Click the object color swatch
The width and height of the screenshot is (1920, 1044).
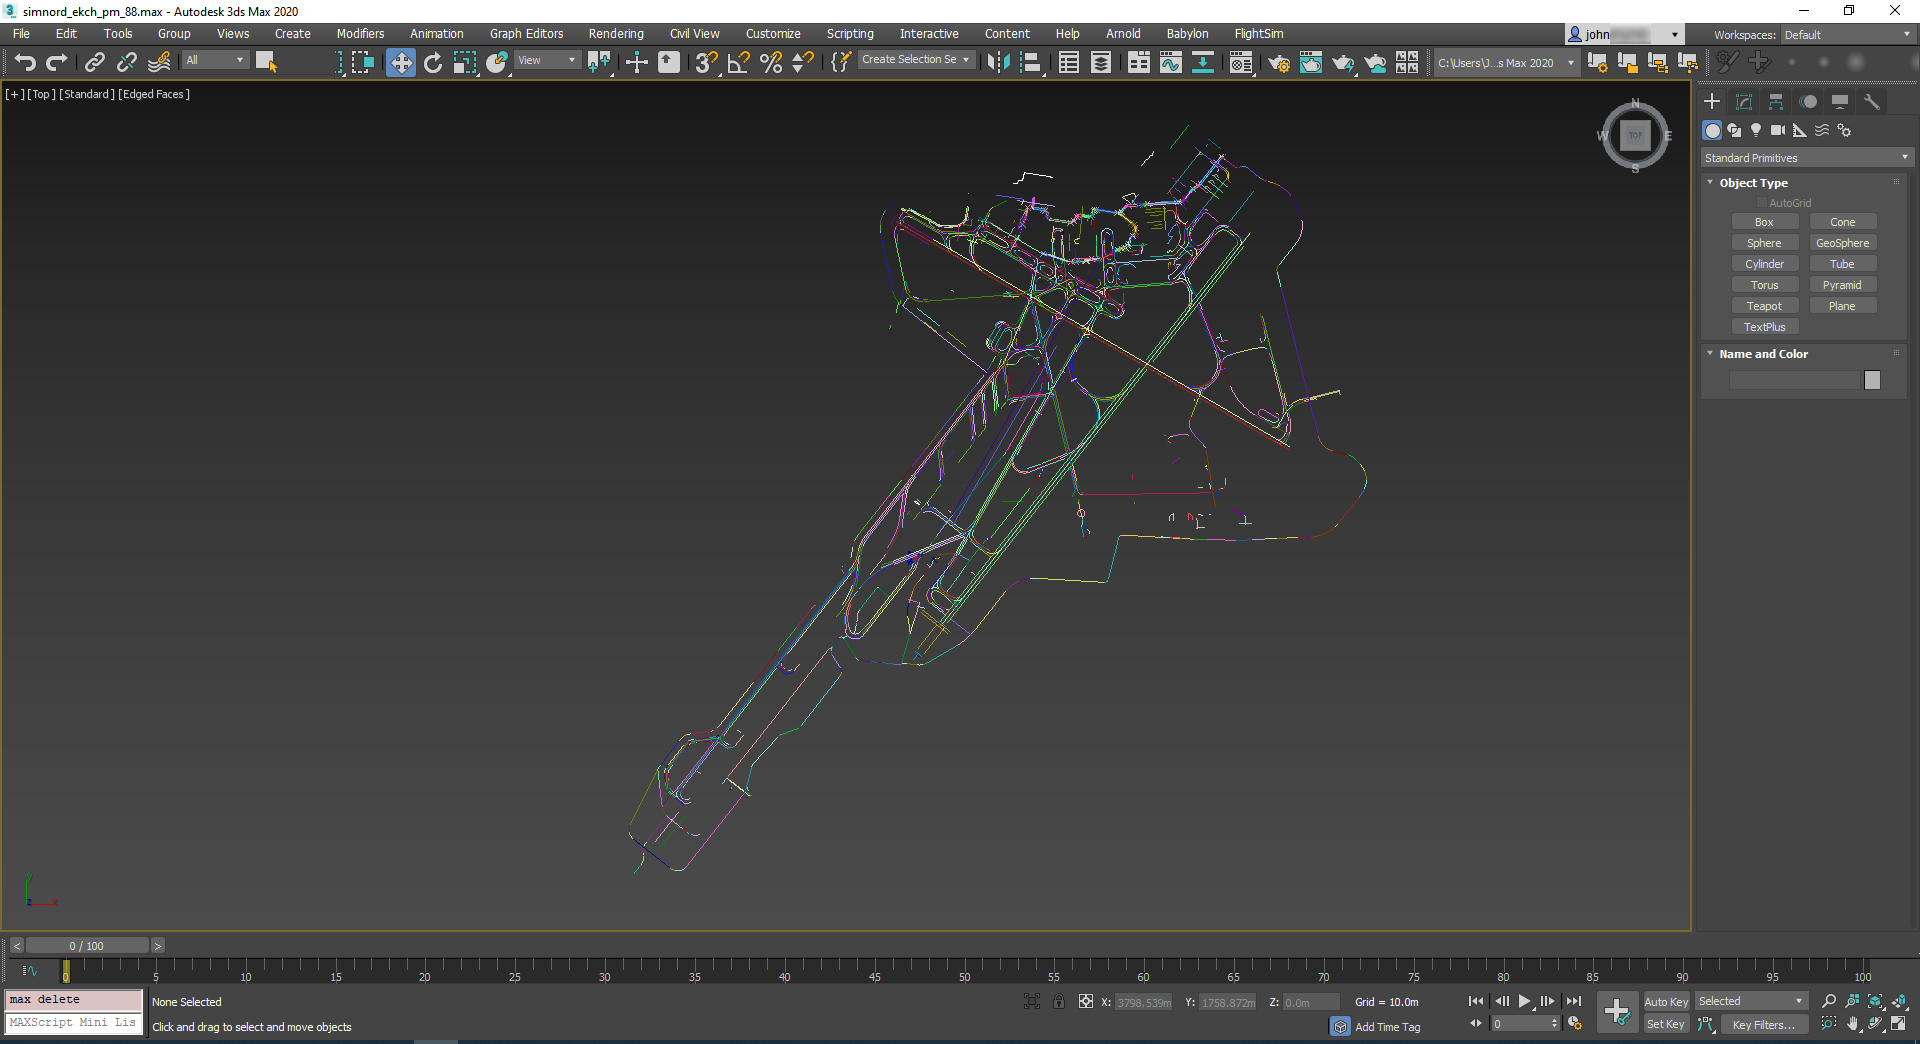1872,380
